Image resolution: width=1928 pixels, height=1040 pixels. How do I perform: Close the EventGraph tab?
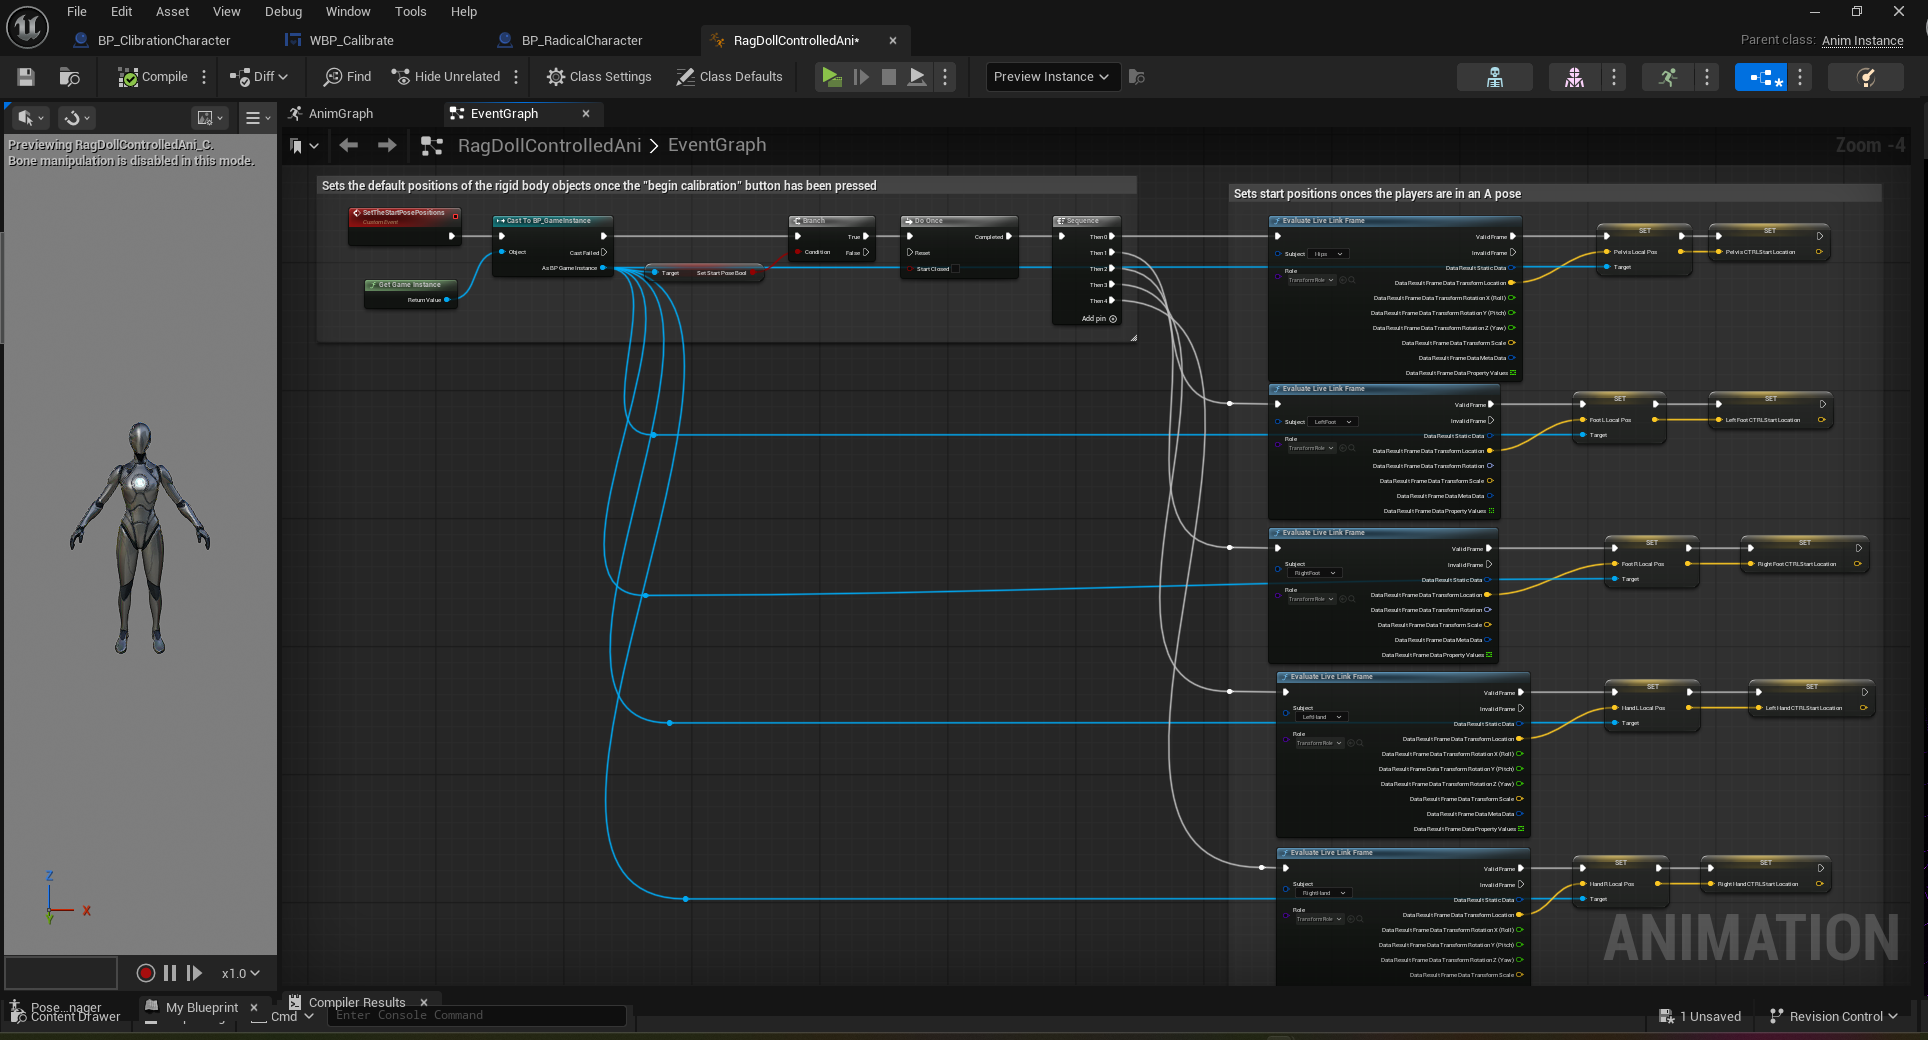(586, 114)
